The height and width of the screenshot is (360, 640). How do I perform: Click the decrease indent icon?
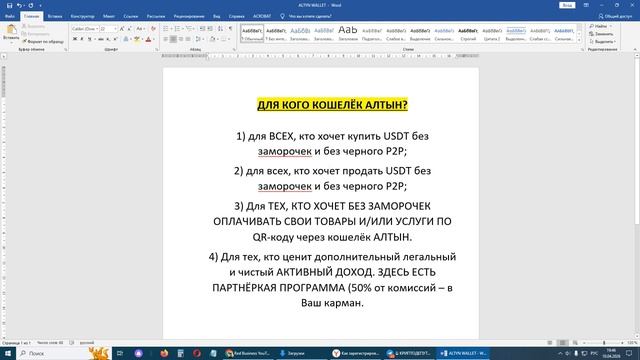click(x=202, y=29)
